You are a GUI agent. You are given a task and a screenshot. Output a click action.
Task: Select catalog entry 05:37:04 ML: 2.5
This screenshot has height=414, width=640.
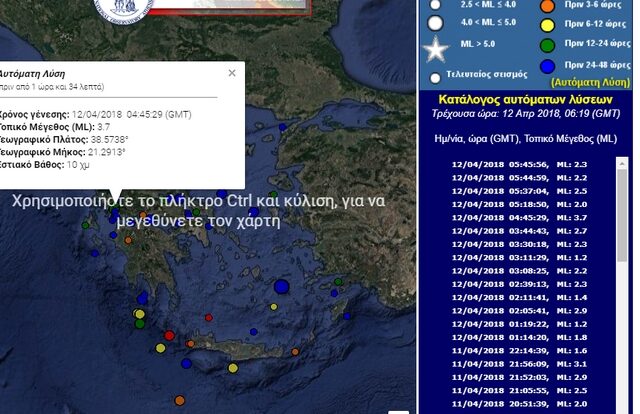[x=519, y=191]
